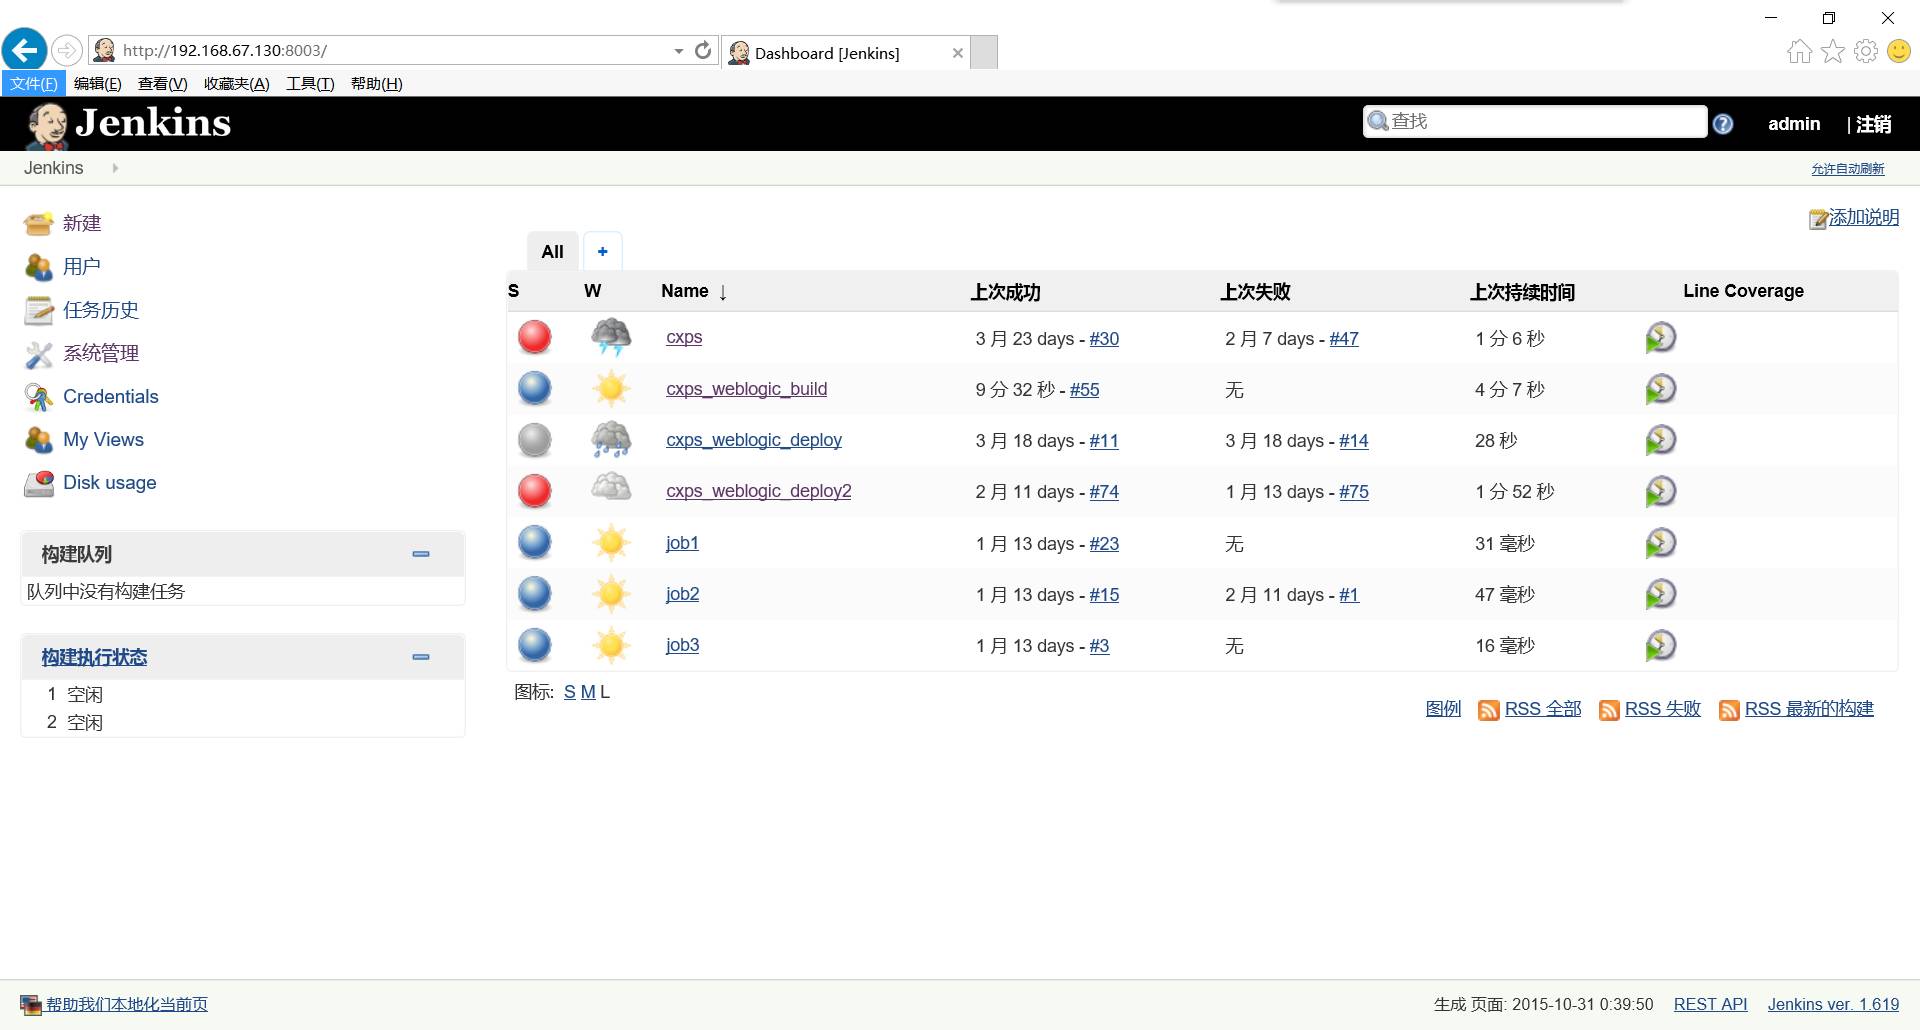Open the 用户 users icon
1920x1030 pixels.
38,267
